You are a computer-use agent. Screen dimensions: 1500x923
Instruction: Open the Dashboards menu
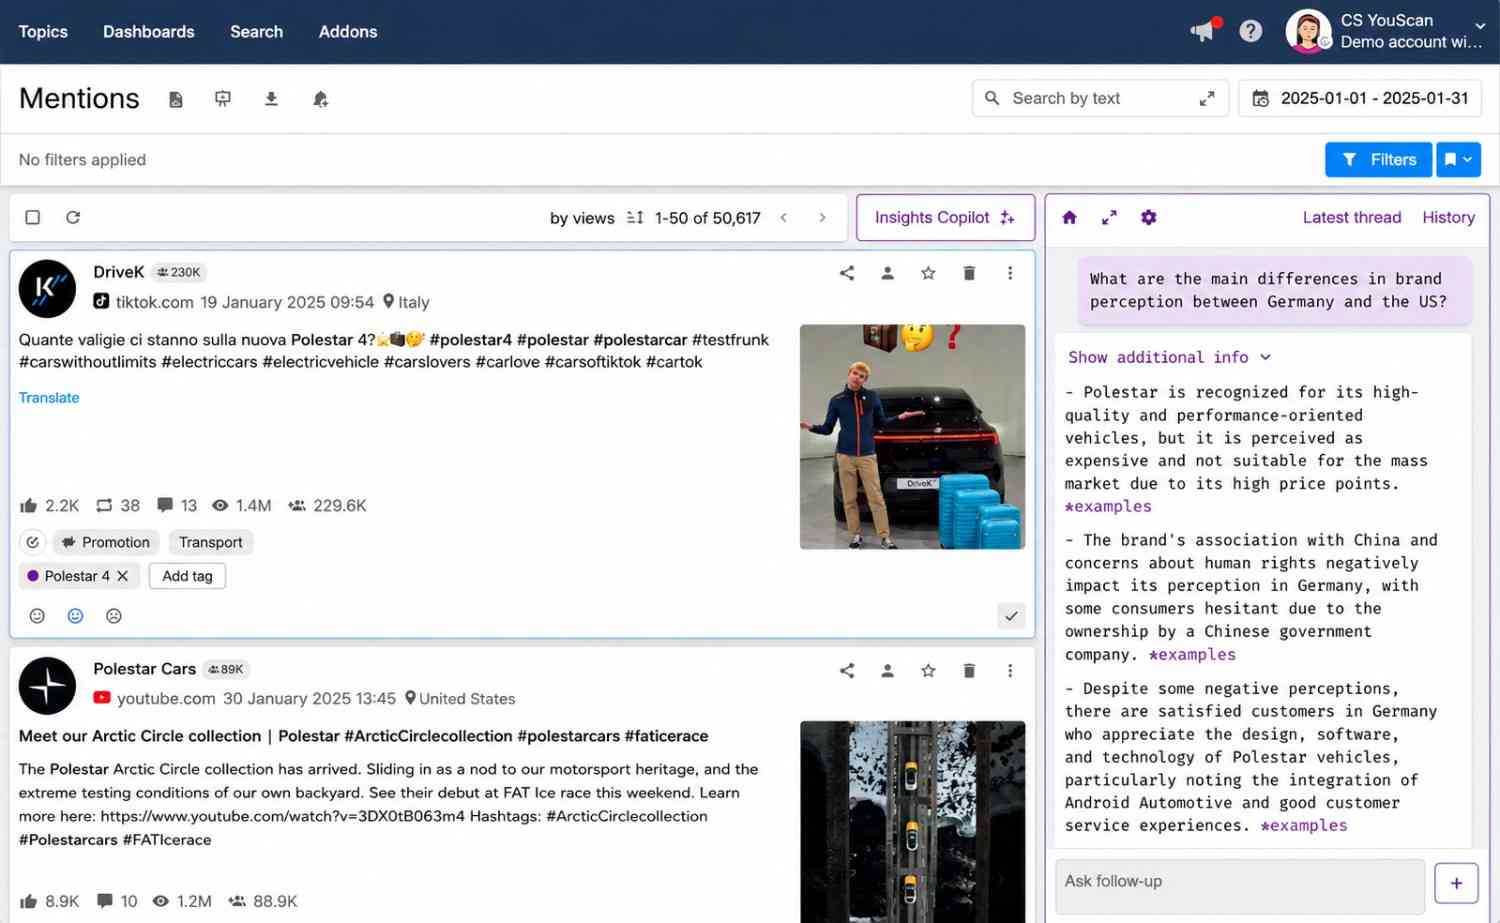pyautogui.click(x=149, y=31)
